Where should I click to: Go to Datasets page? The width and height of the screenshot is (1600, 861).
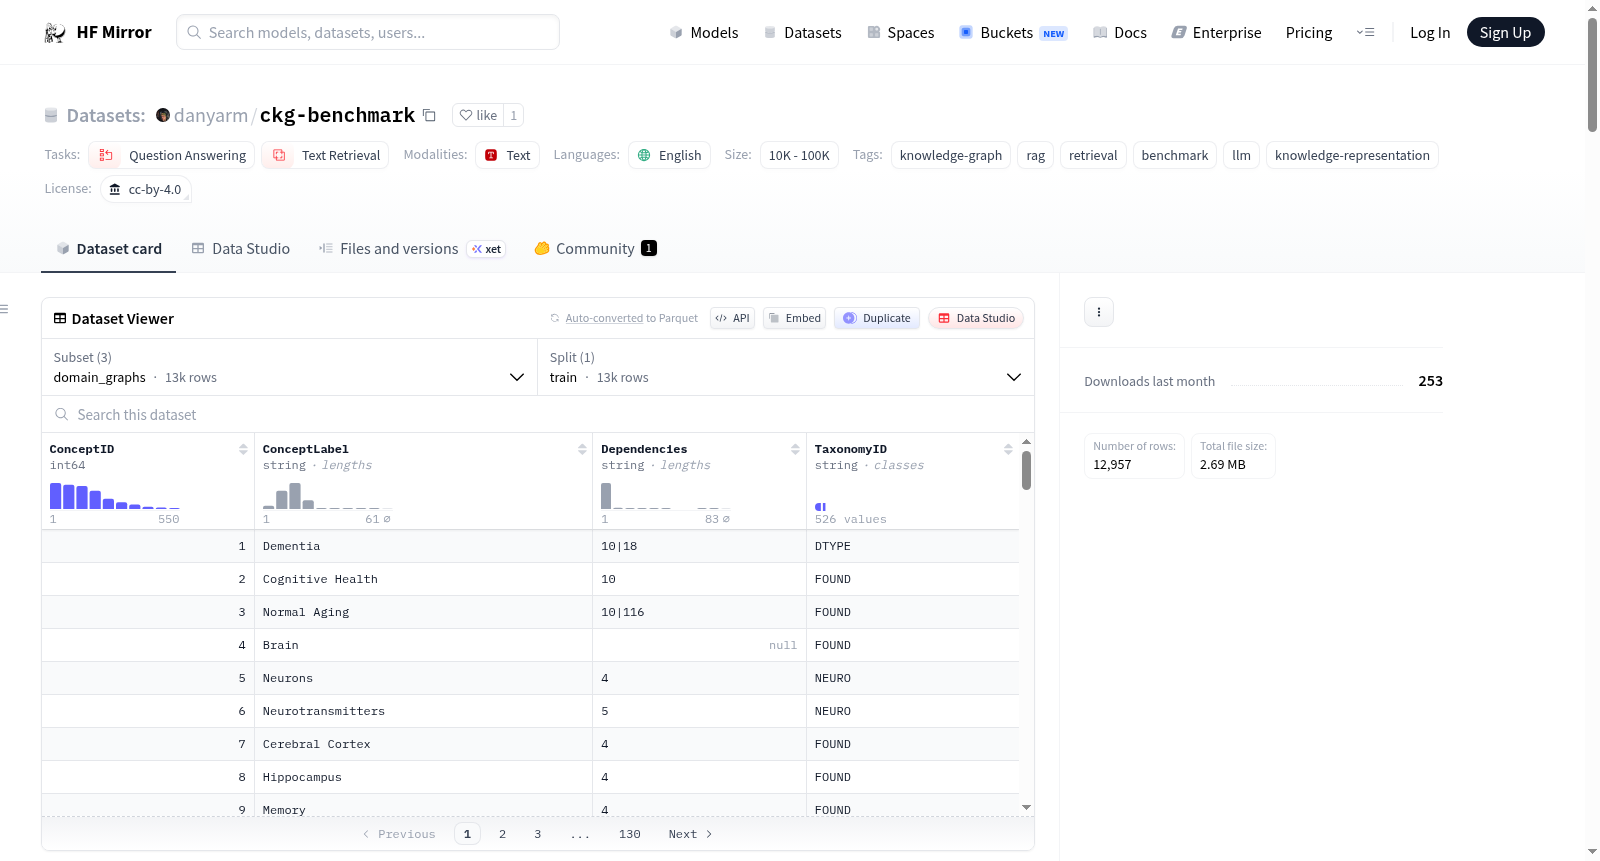(802, 32)
